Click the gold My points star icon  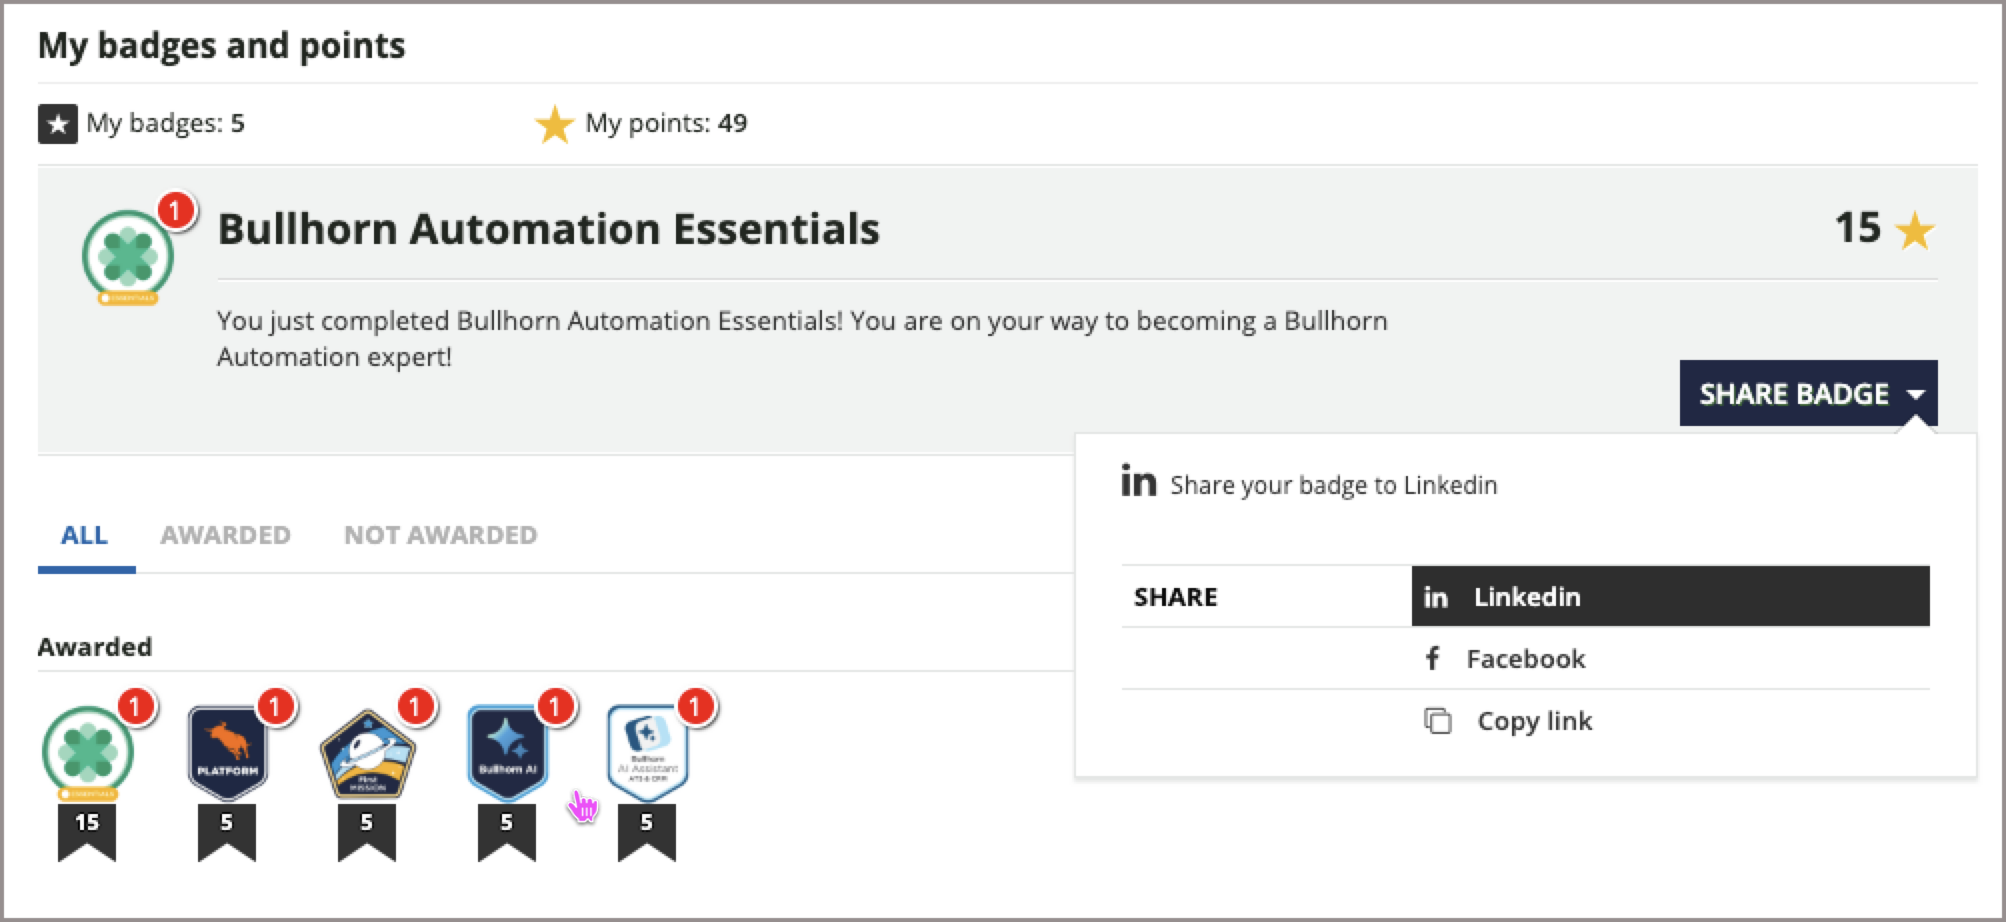(x=554, y=124)
